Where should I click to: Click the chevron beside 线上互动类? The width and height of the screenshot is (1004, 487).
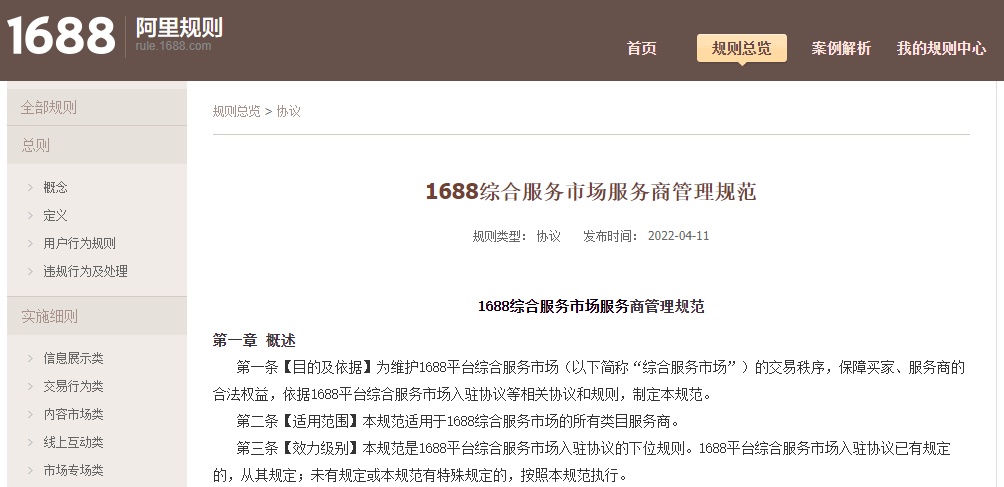click(30, 442)
